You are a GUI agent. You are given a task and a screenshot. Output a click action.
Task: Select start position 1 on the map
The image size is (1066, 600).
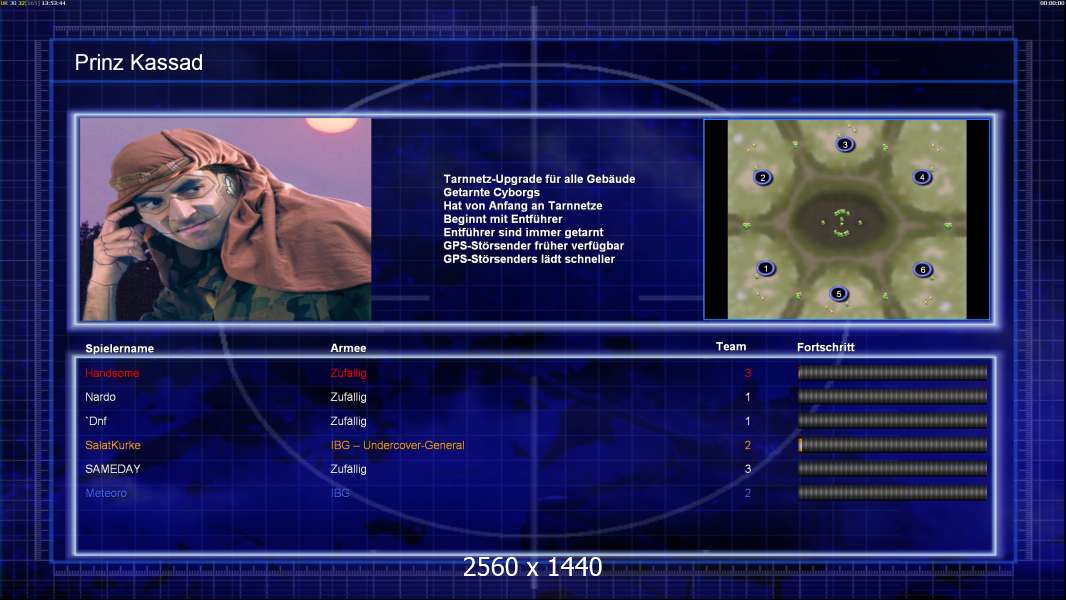tap(766, 268)
